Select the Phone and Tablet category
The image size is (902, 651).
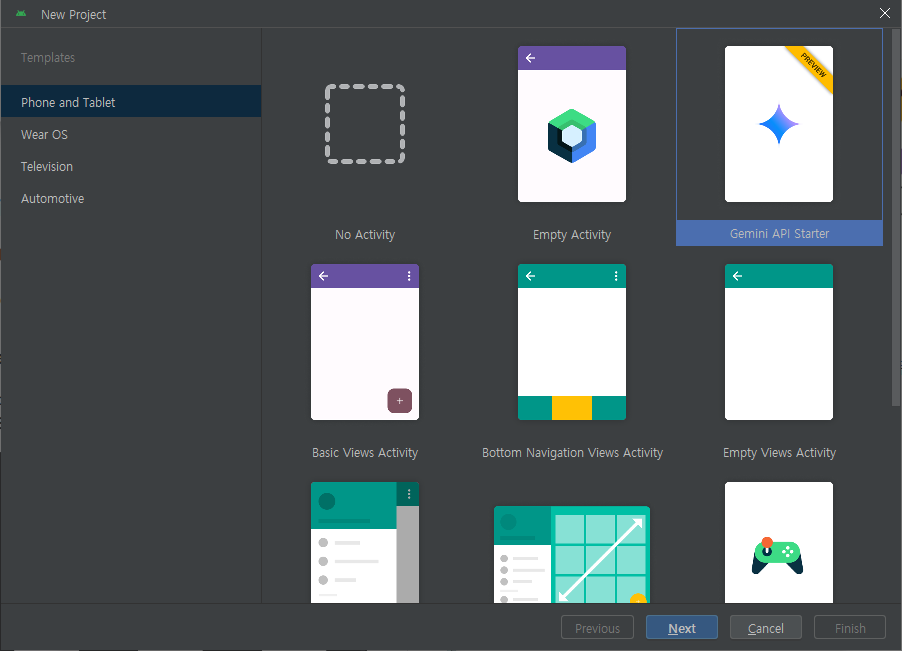pos(67,101)
